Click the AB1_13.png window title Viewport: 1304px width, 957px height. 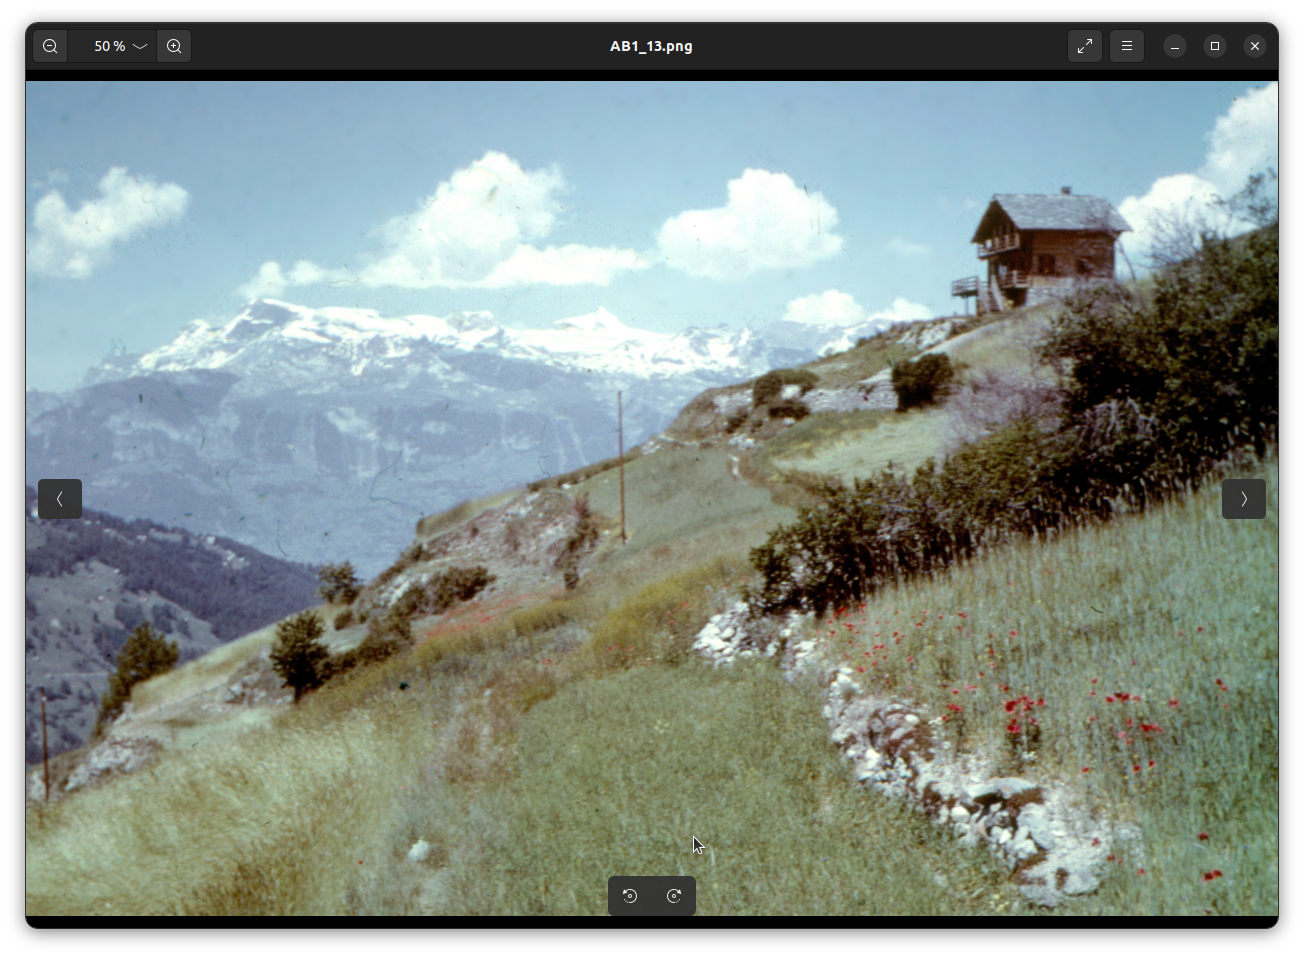click(651, 46)
